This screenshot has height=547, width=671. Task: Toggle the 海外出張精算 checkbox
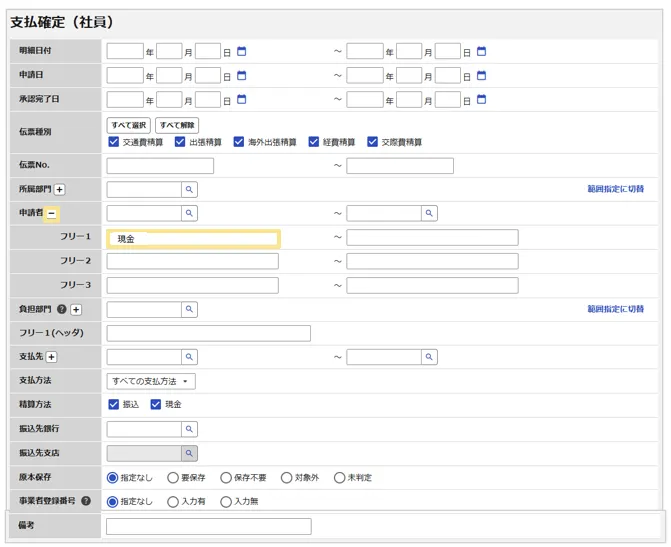[x=239, y=142]
